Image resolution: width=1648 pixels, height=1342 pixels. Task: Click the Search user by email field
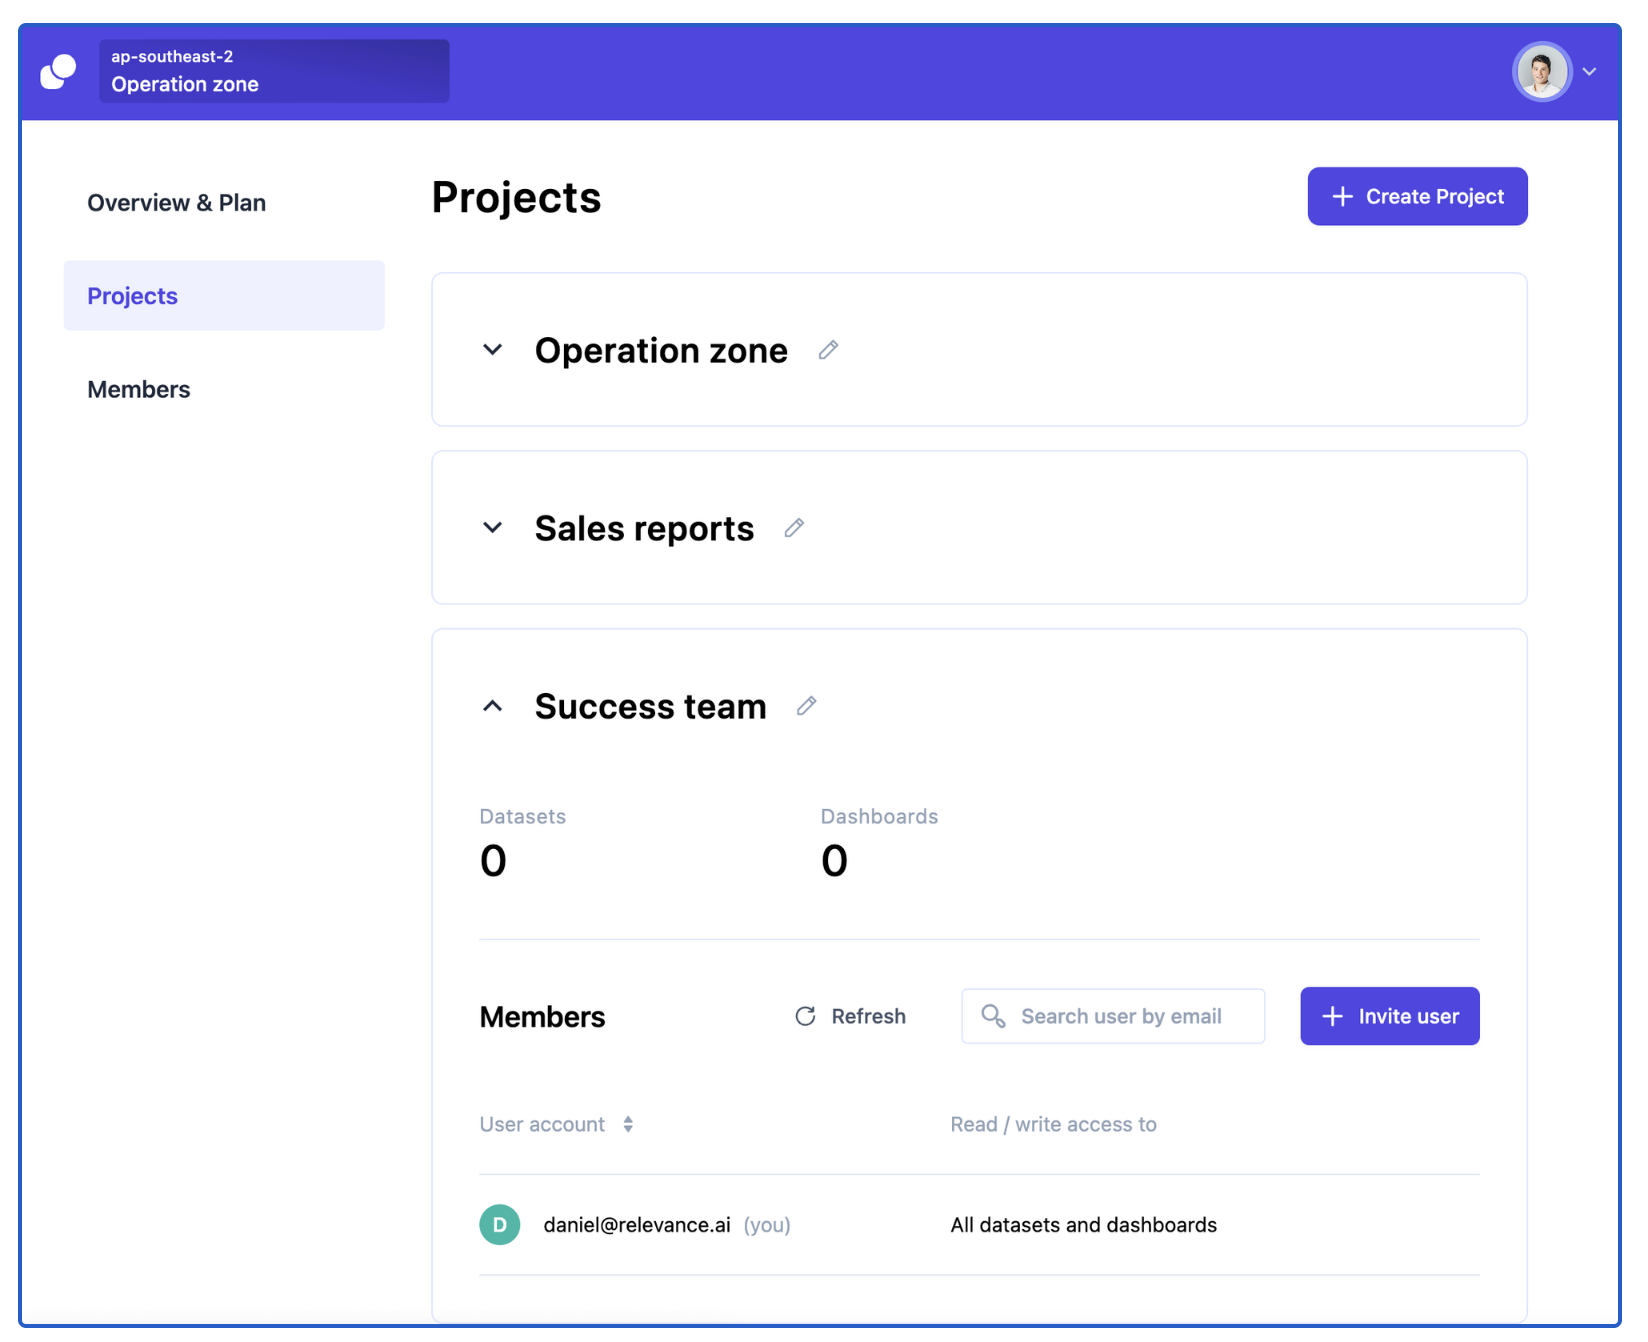1113,1016
